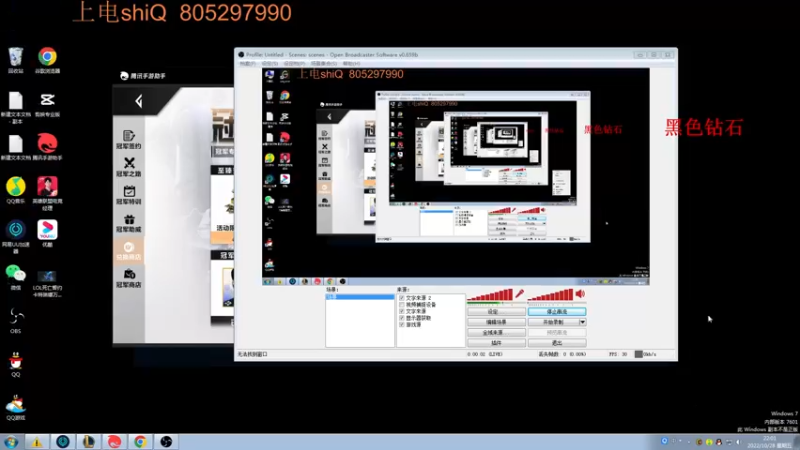Select the 优酷 desktop icon
The width and height of the screenshot is (800, 450).
click(x=47, y=234)
